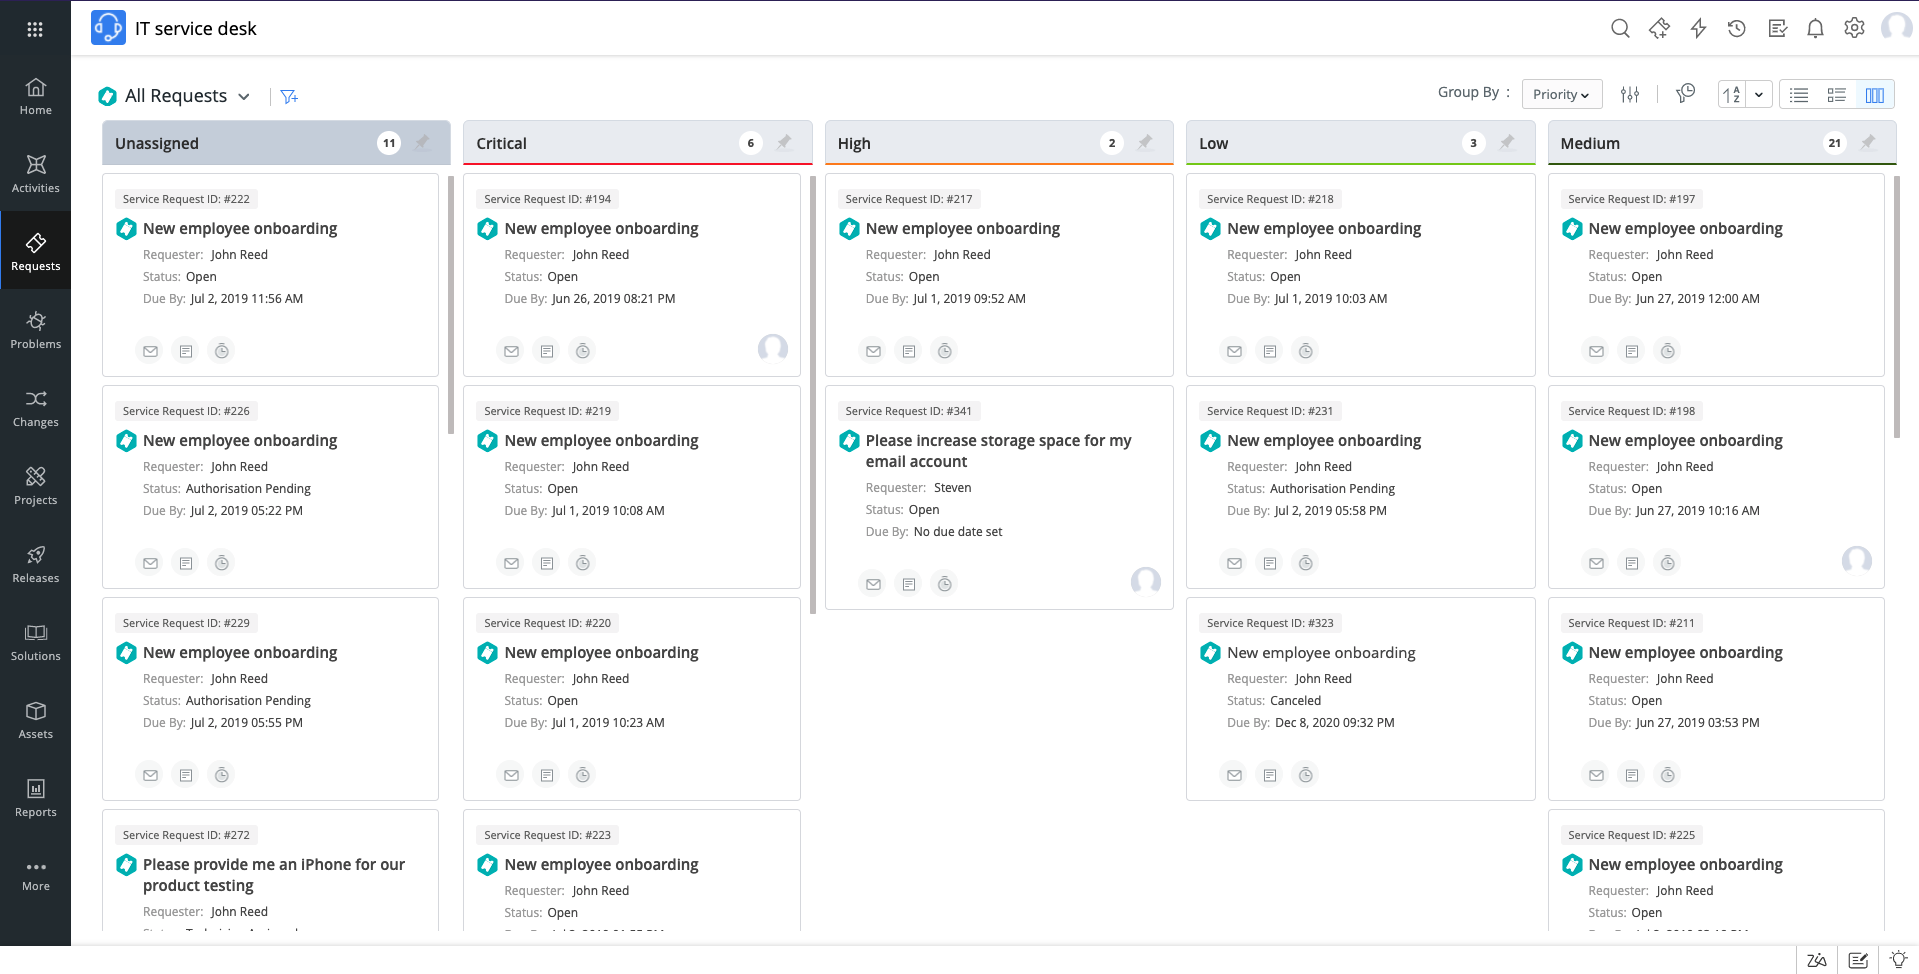Screen dimensions: 1919x974
Task: Pin the Unassigned column
Action: click(x=422, y=142)
